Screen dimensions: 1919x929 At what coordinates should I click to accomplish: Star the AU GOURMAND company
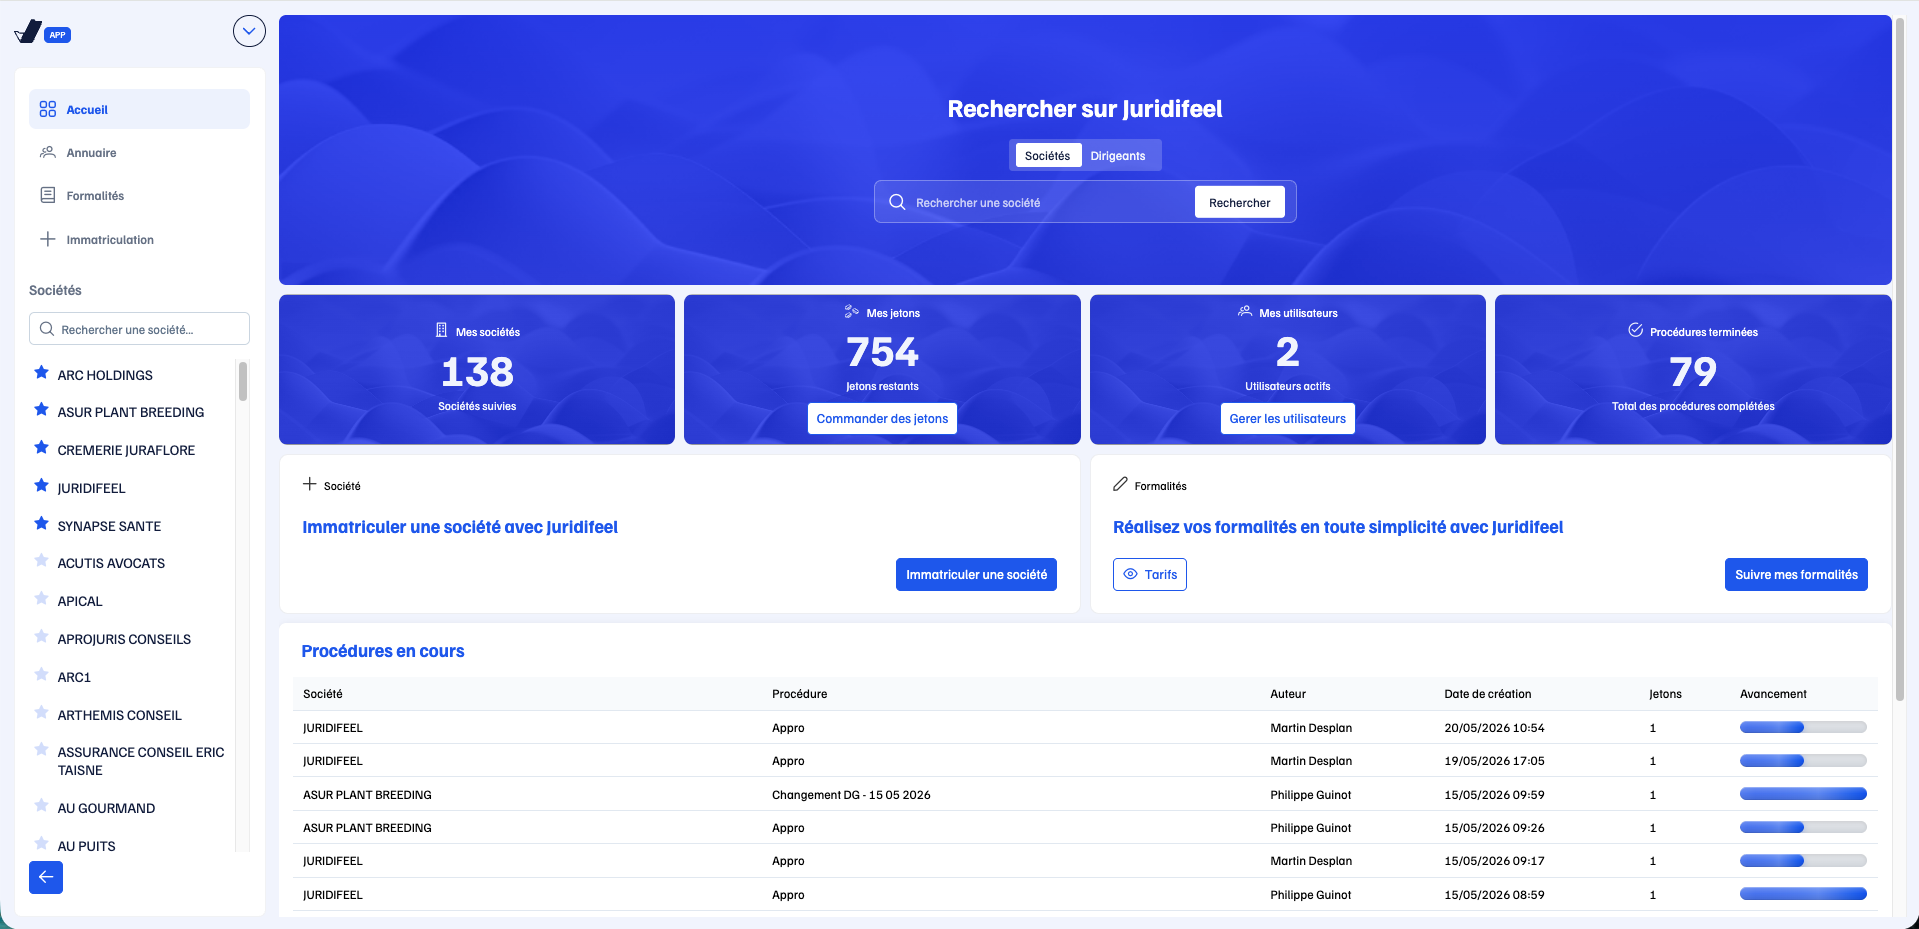(41, 806)
